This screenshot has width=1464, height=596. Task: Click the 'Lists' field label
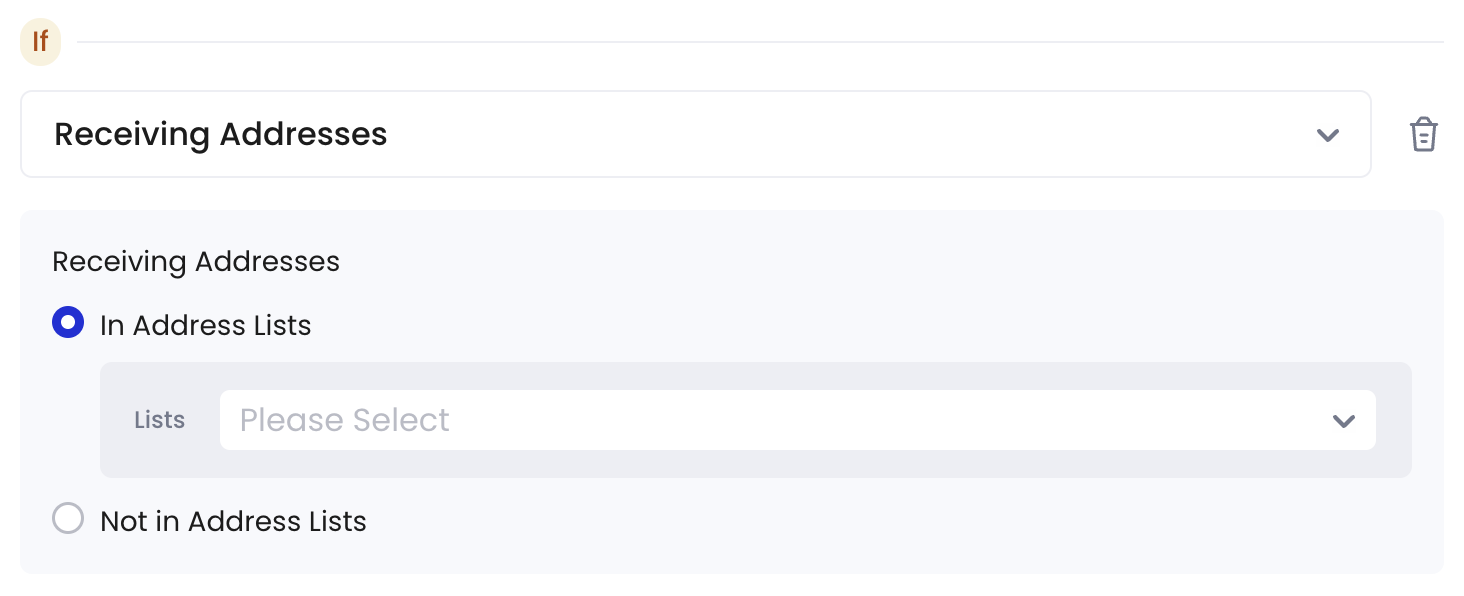[x=160, y=420]
